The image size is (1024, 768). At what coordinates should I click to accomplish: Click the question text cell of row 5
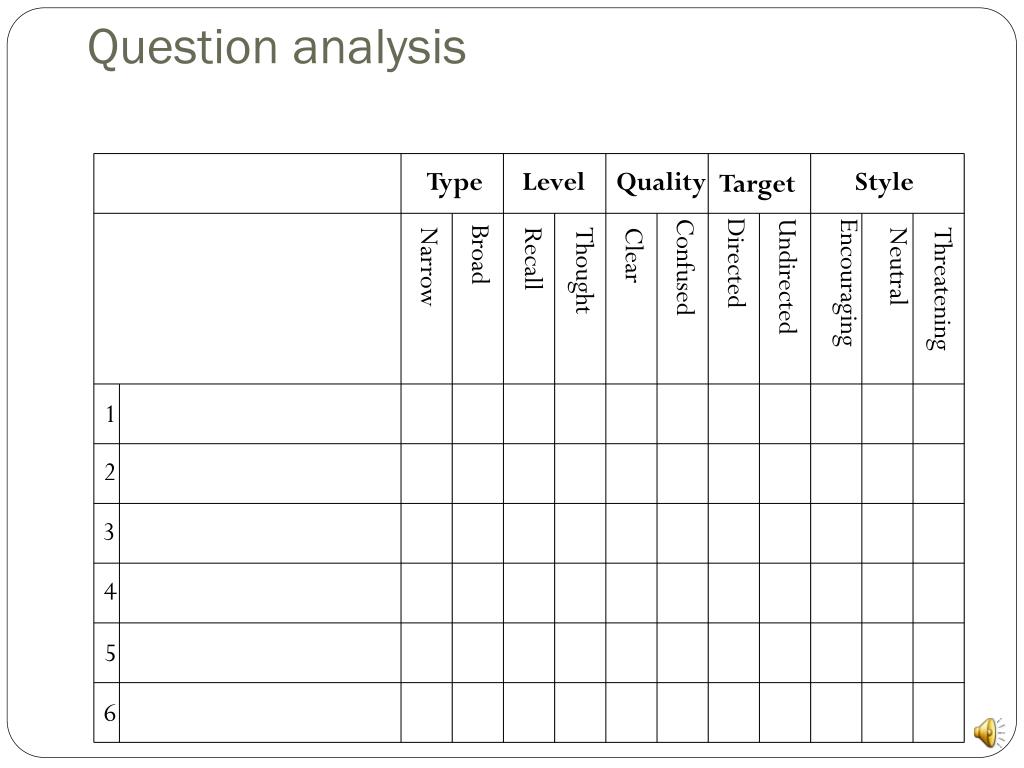(x=261, y=653)
